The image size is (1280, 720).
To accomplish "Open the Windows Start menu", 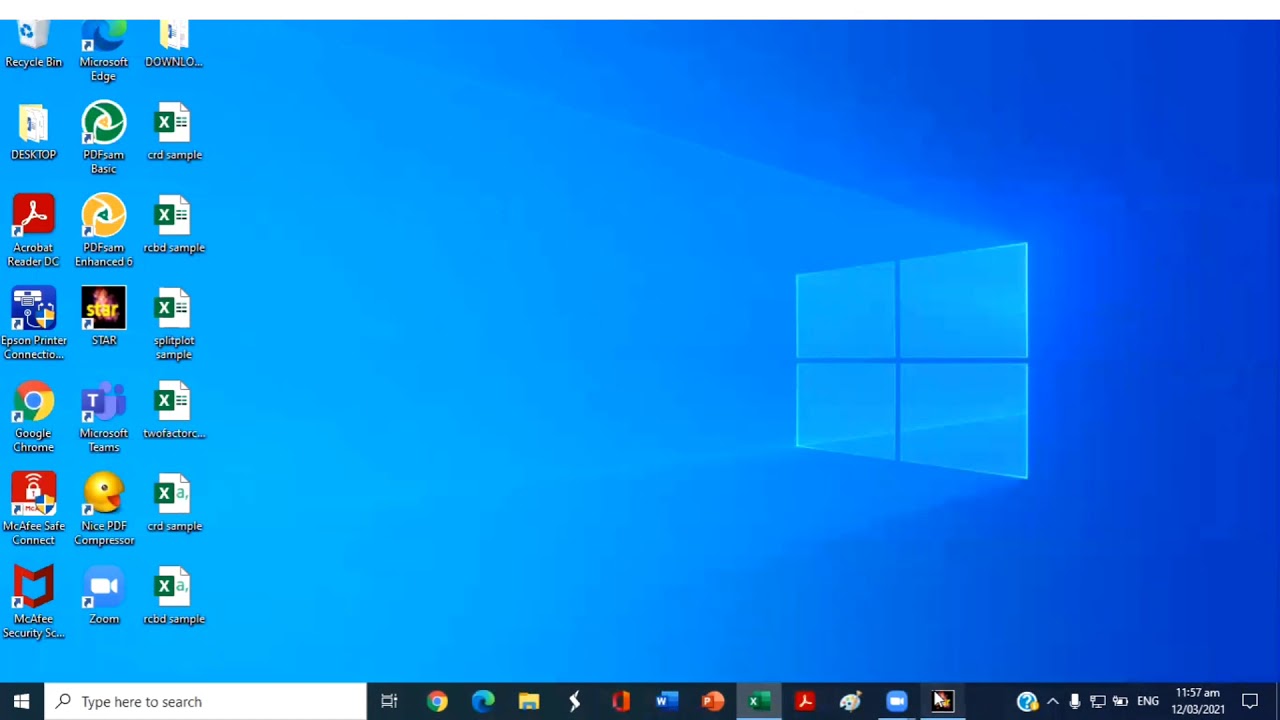I will point(22,701).
